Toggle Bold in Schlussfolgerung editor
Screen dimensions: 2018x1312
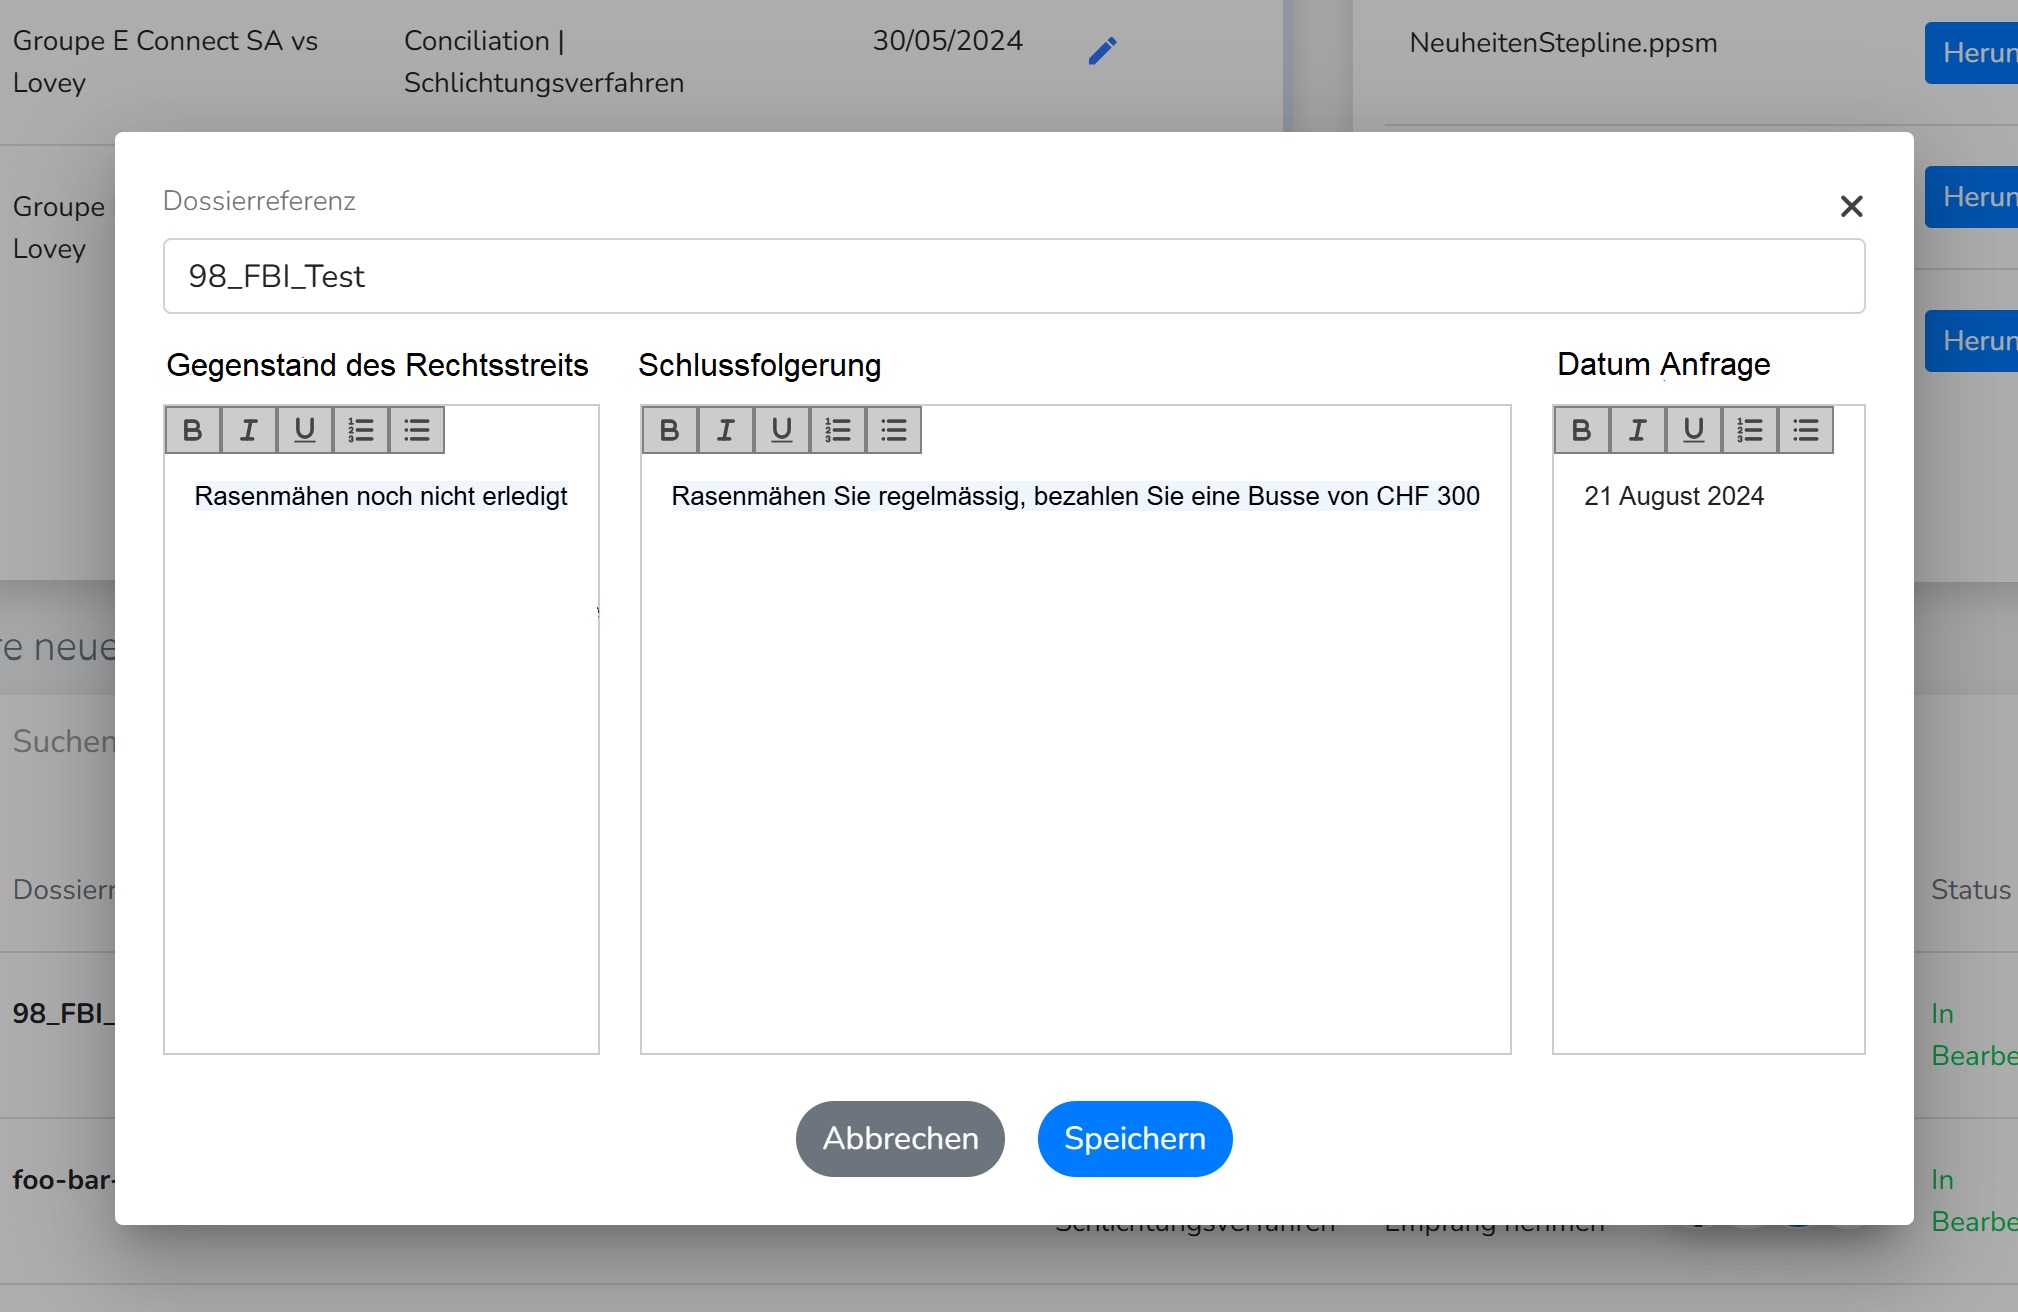coord(670,430)
